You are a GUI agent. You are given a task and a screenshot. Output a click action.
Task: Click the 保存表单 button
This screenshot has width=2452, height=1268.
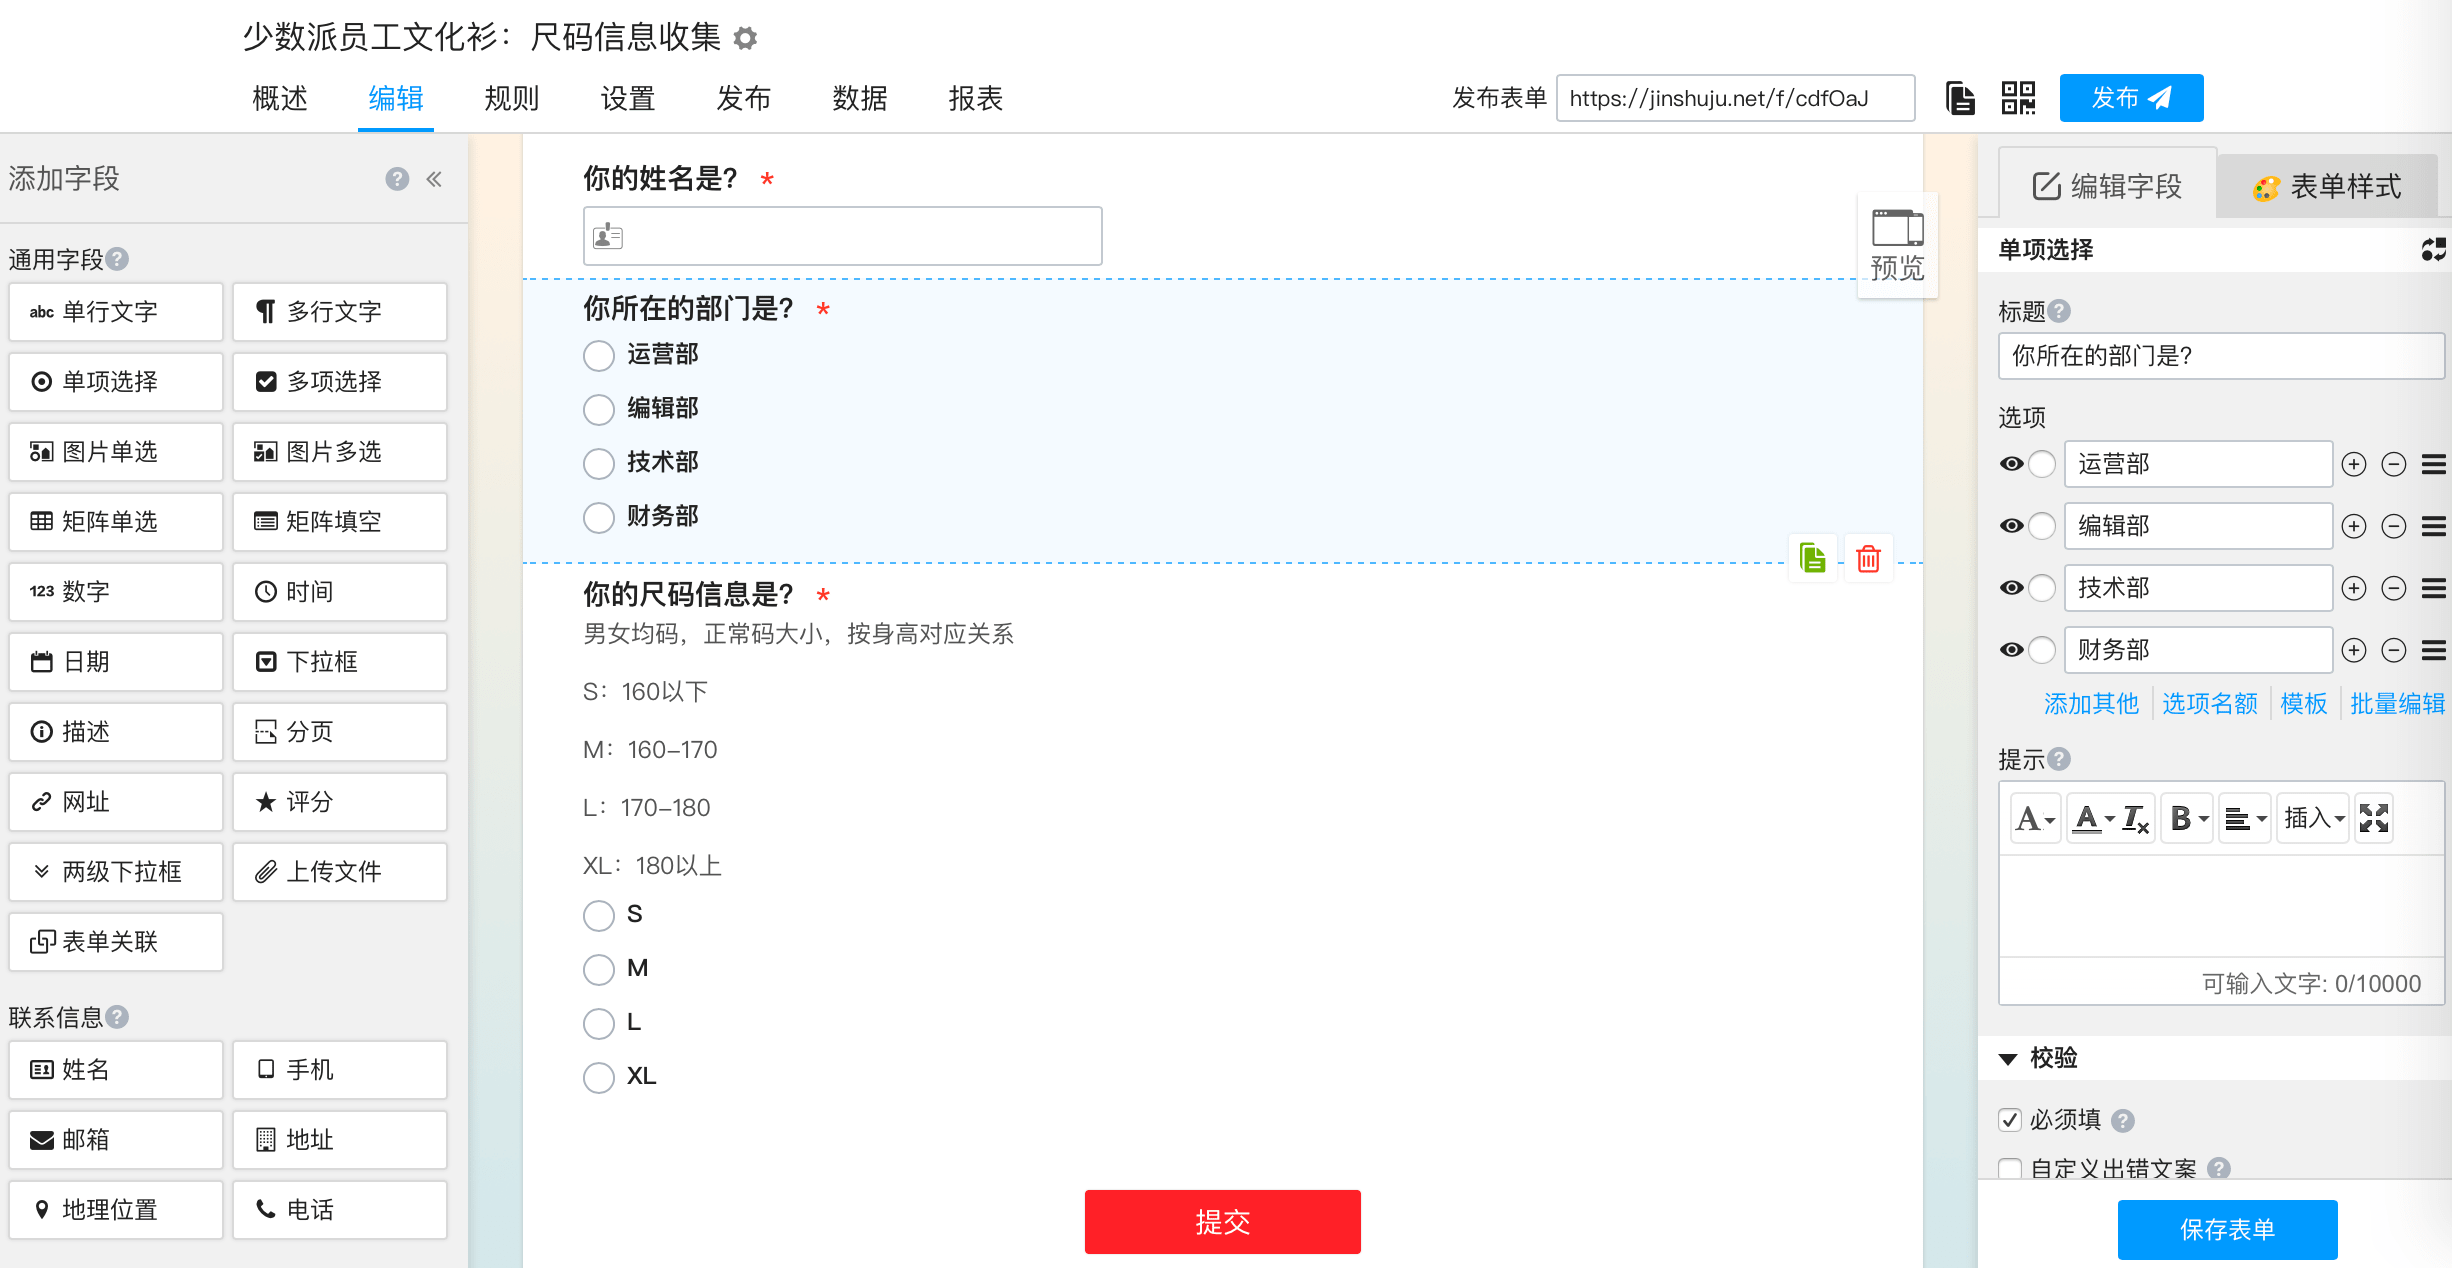click(2227, 1229)
